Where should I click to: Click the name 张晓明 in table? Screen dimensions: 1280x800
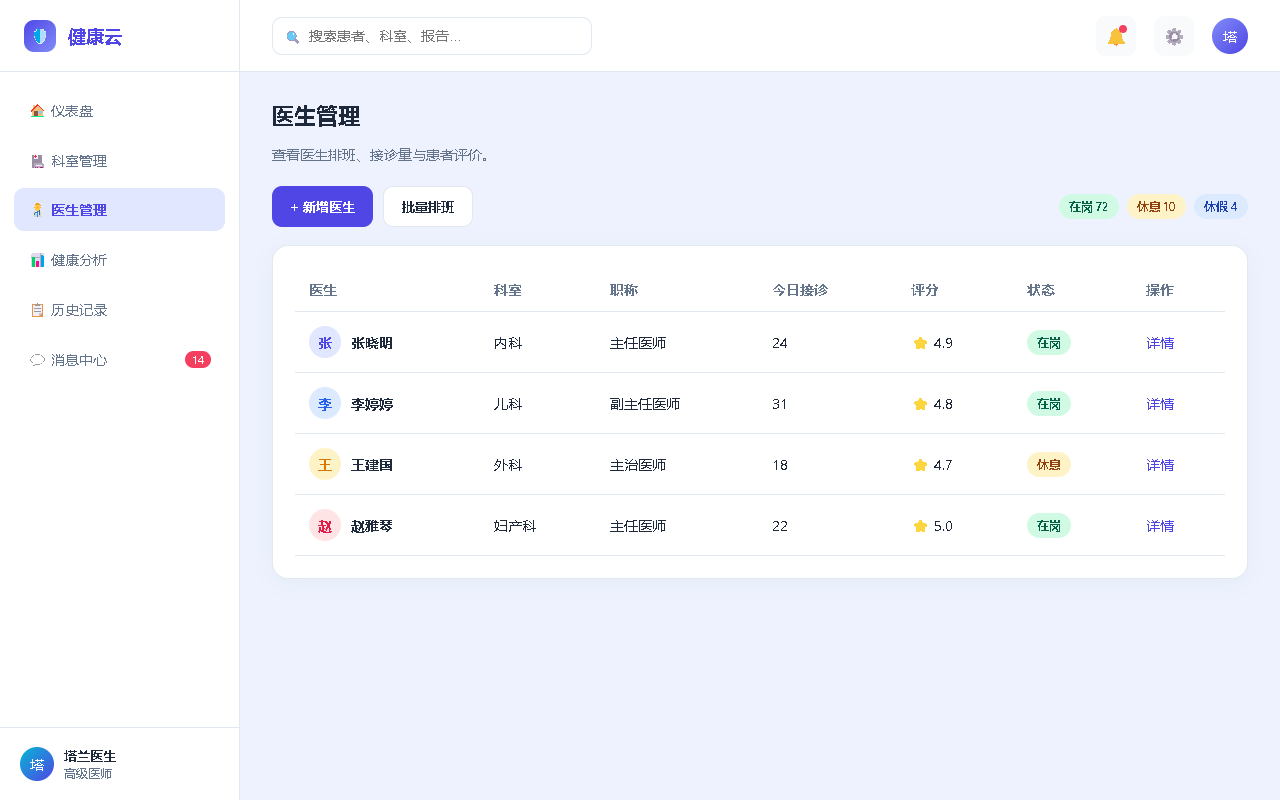click(x=372, y=343)
